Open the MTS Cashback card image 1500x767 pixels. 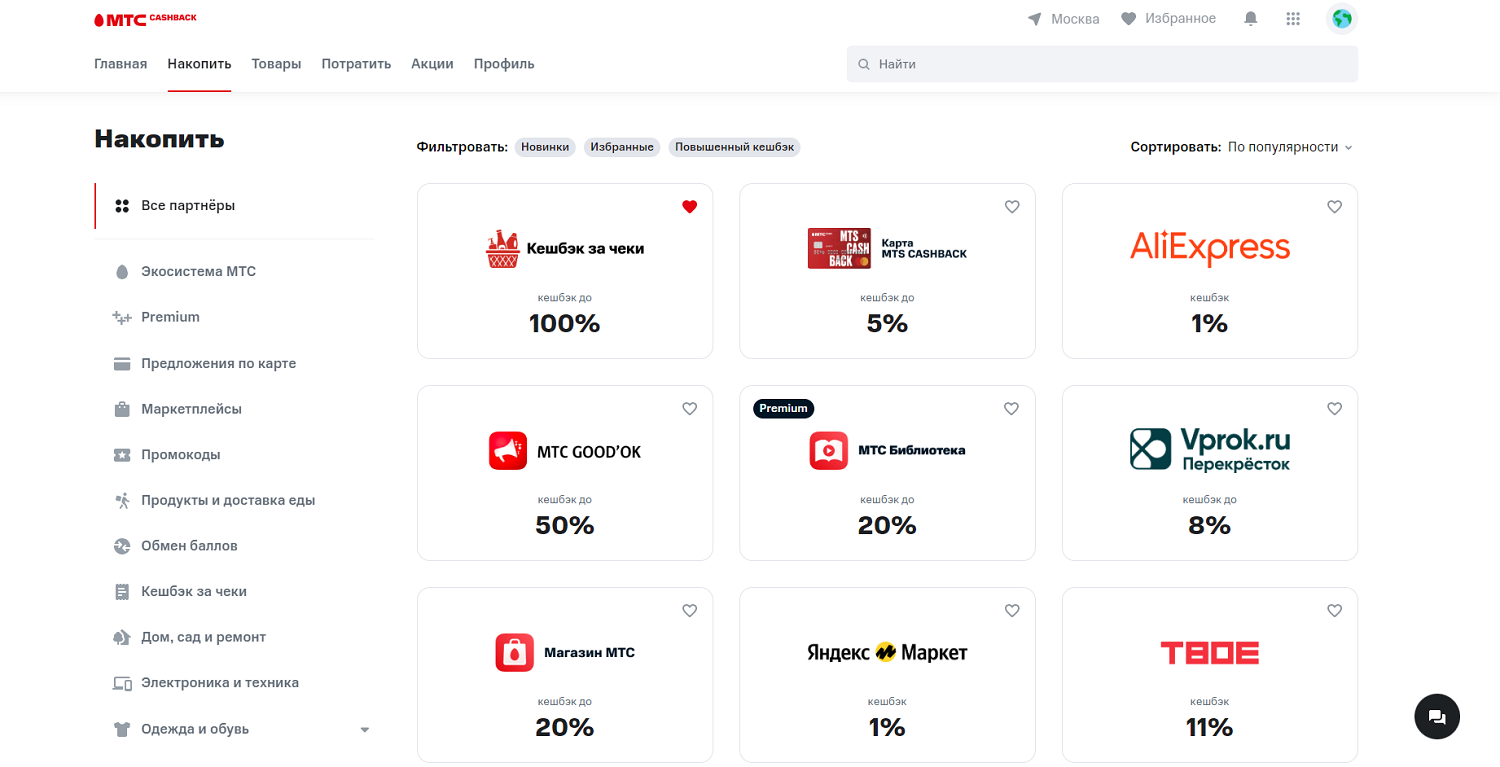[x=839, y=248]
